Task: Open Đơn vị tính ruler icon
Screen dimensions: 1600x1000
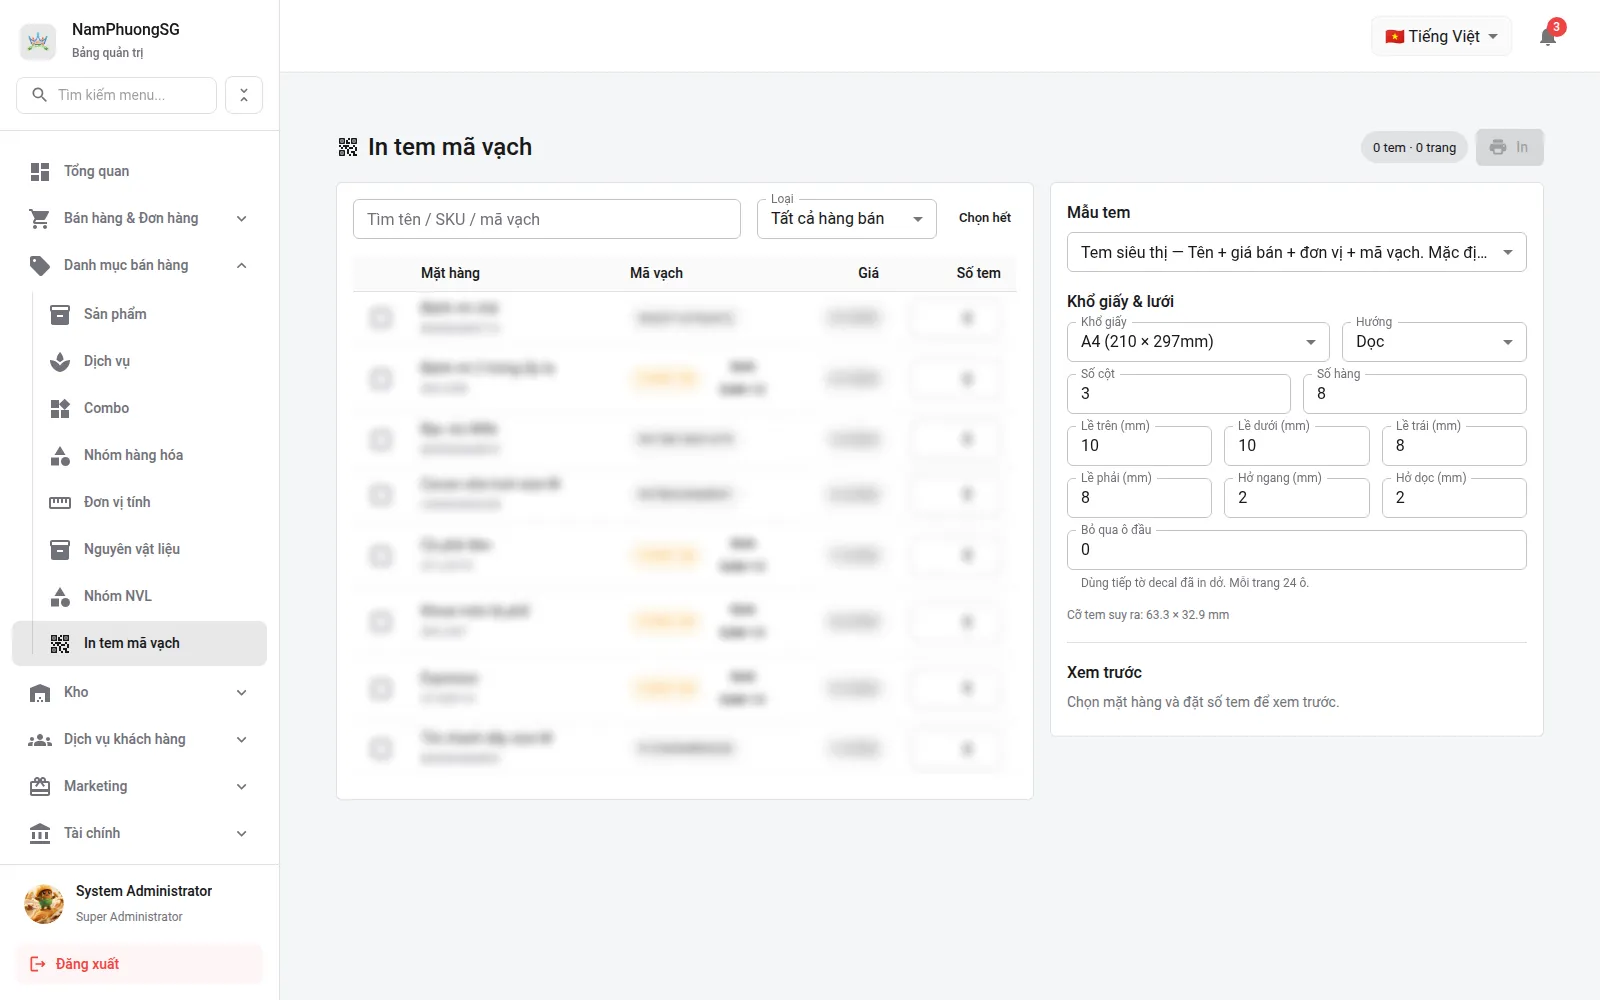Action: [x=60, y=503]
